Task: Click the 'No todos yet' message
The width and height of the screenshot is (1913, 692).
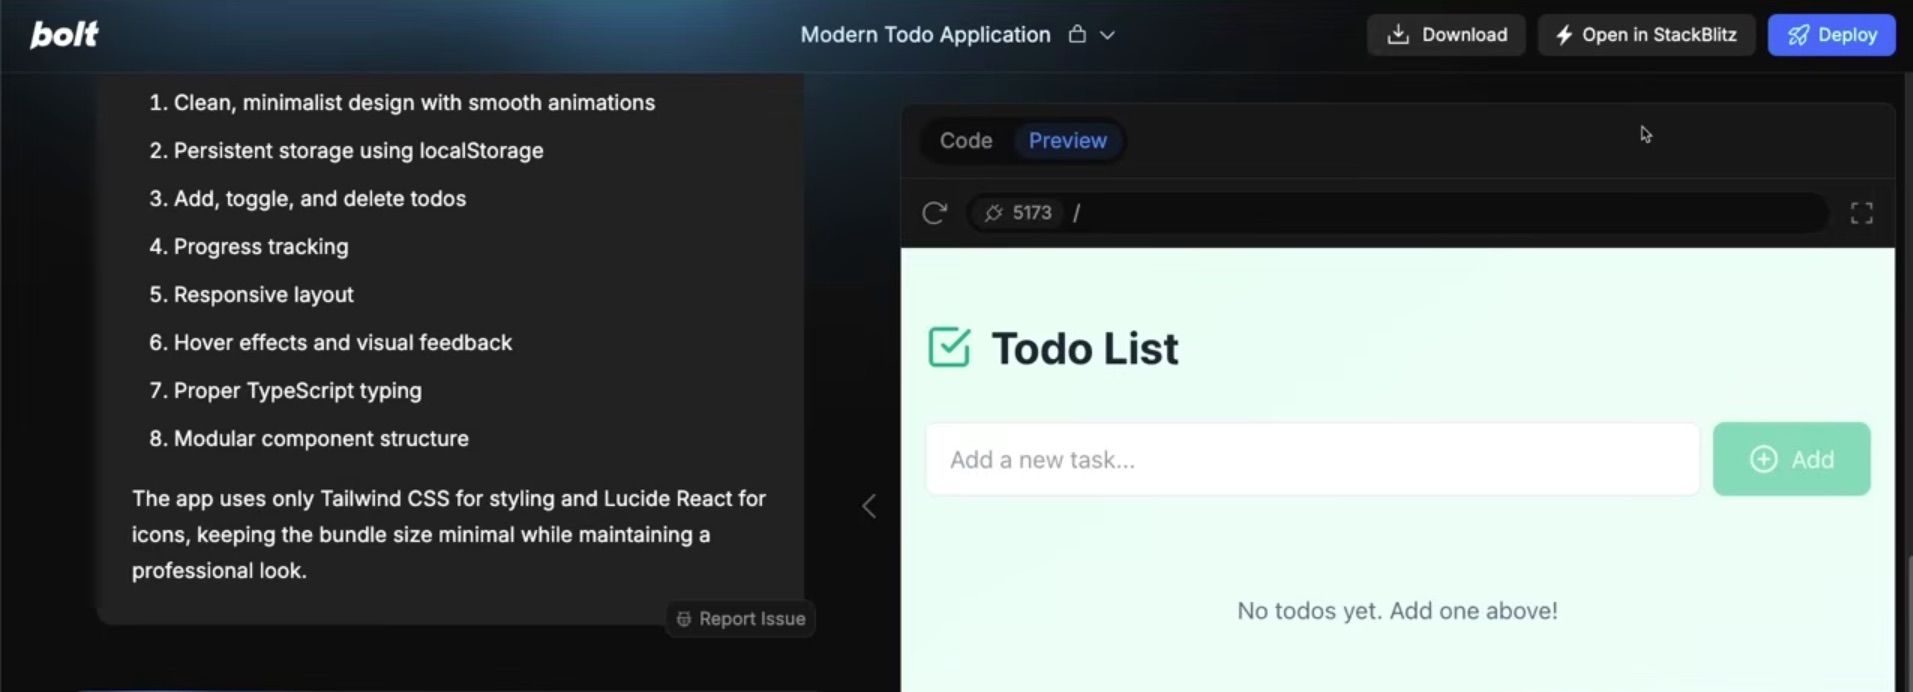Action: [x=1397, y=611]
